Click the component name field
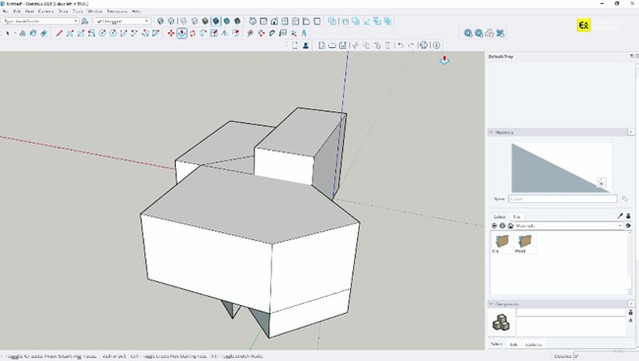639x361 pixels. click(x=571, y=313)
